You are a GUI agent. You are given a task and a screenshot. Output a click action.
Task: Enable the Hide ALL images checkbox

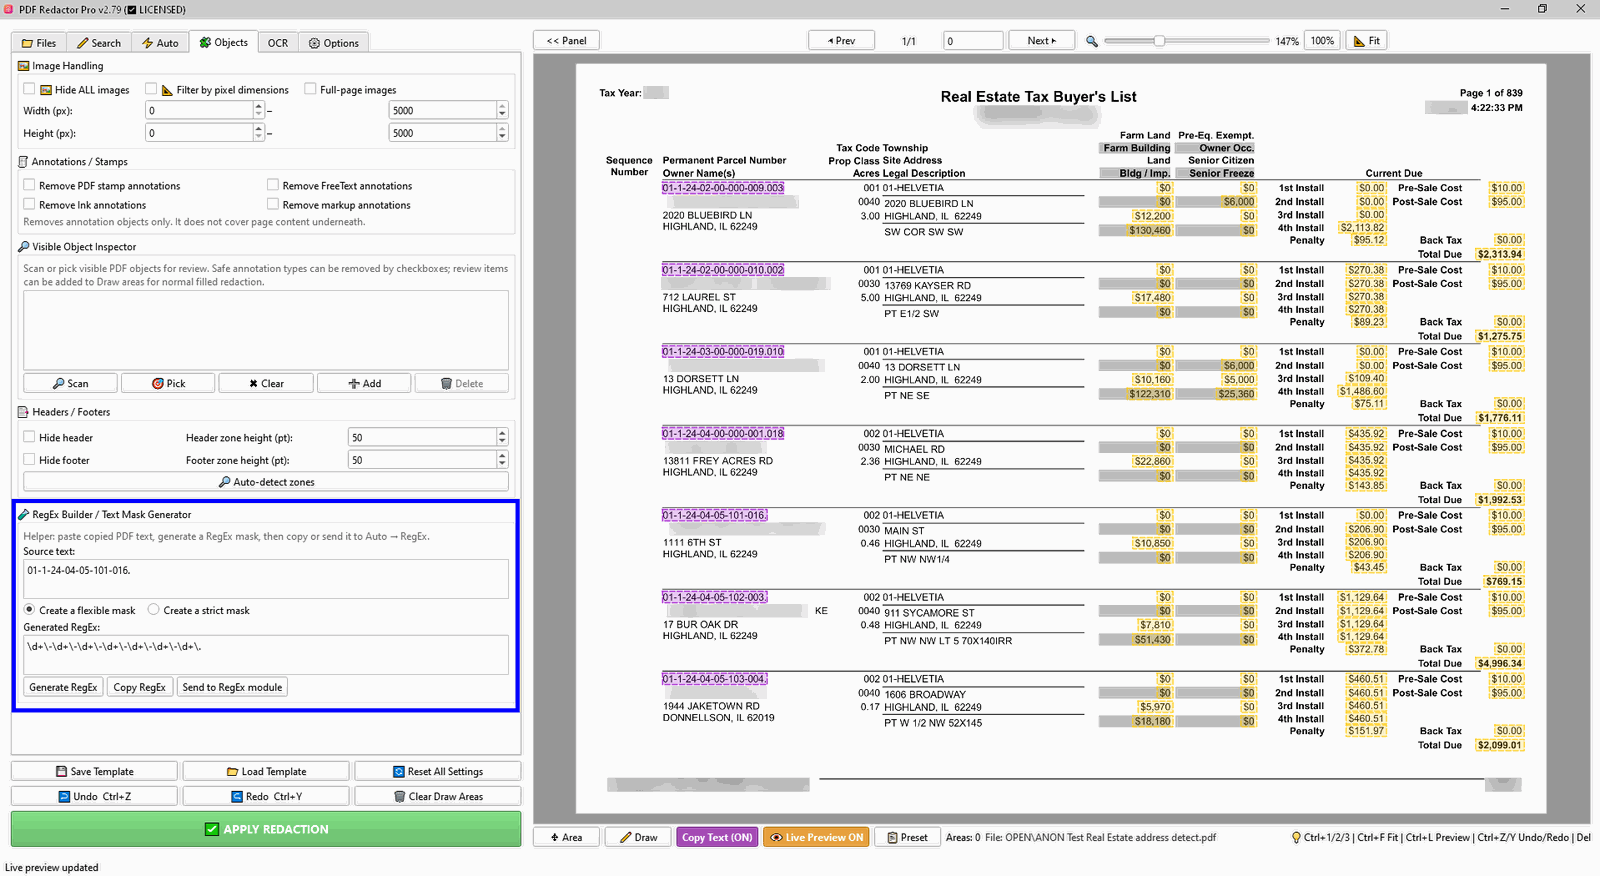tap(30, 89)
